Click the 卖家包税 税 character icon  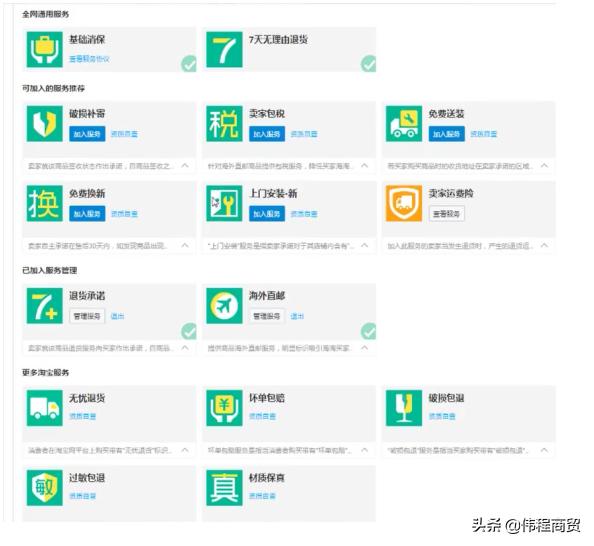(224, 124)
